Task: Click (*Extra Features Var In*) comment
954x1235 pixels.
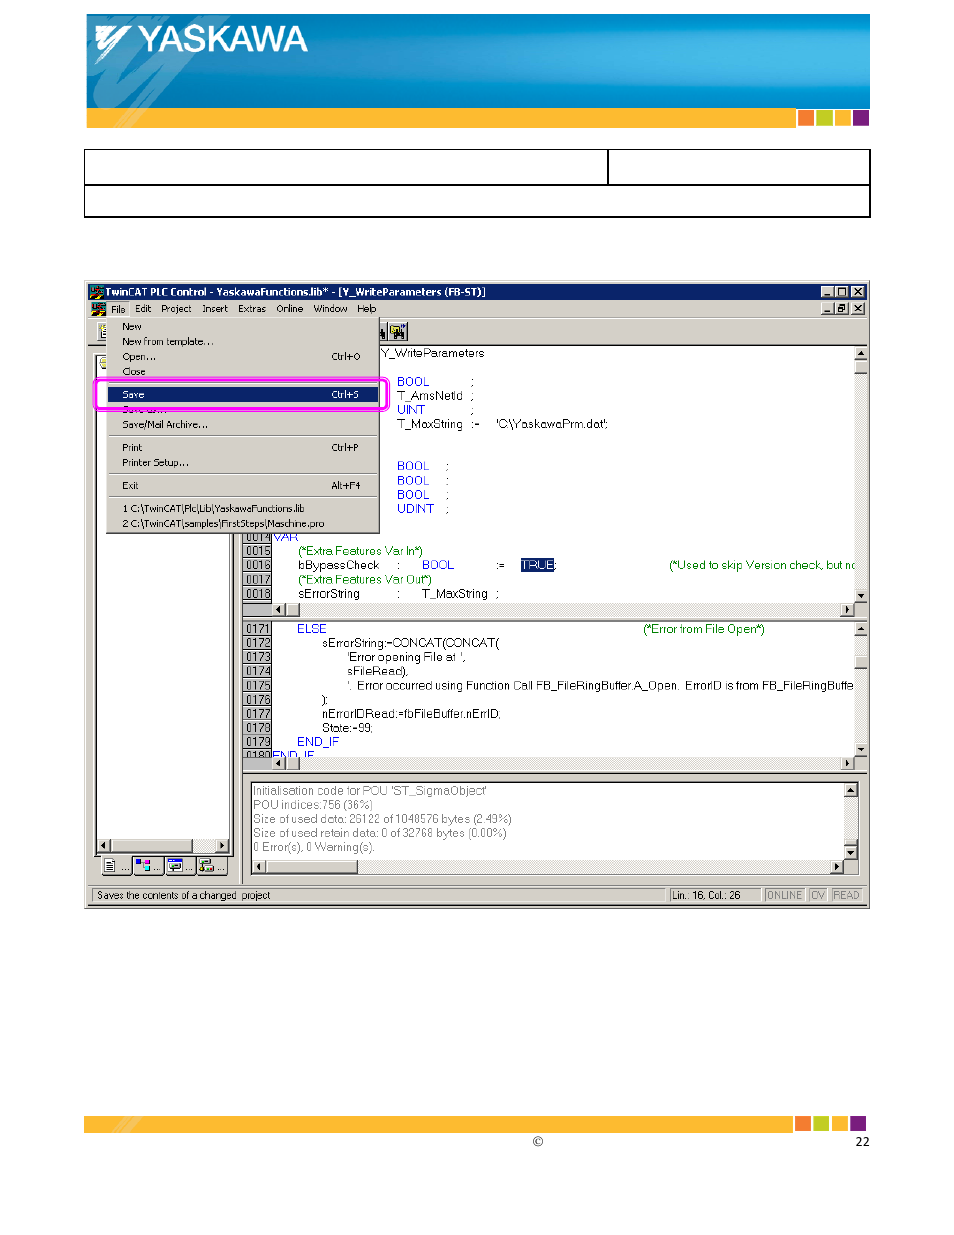Action: pyautogui.click(x=360, y=551)
